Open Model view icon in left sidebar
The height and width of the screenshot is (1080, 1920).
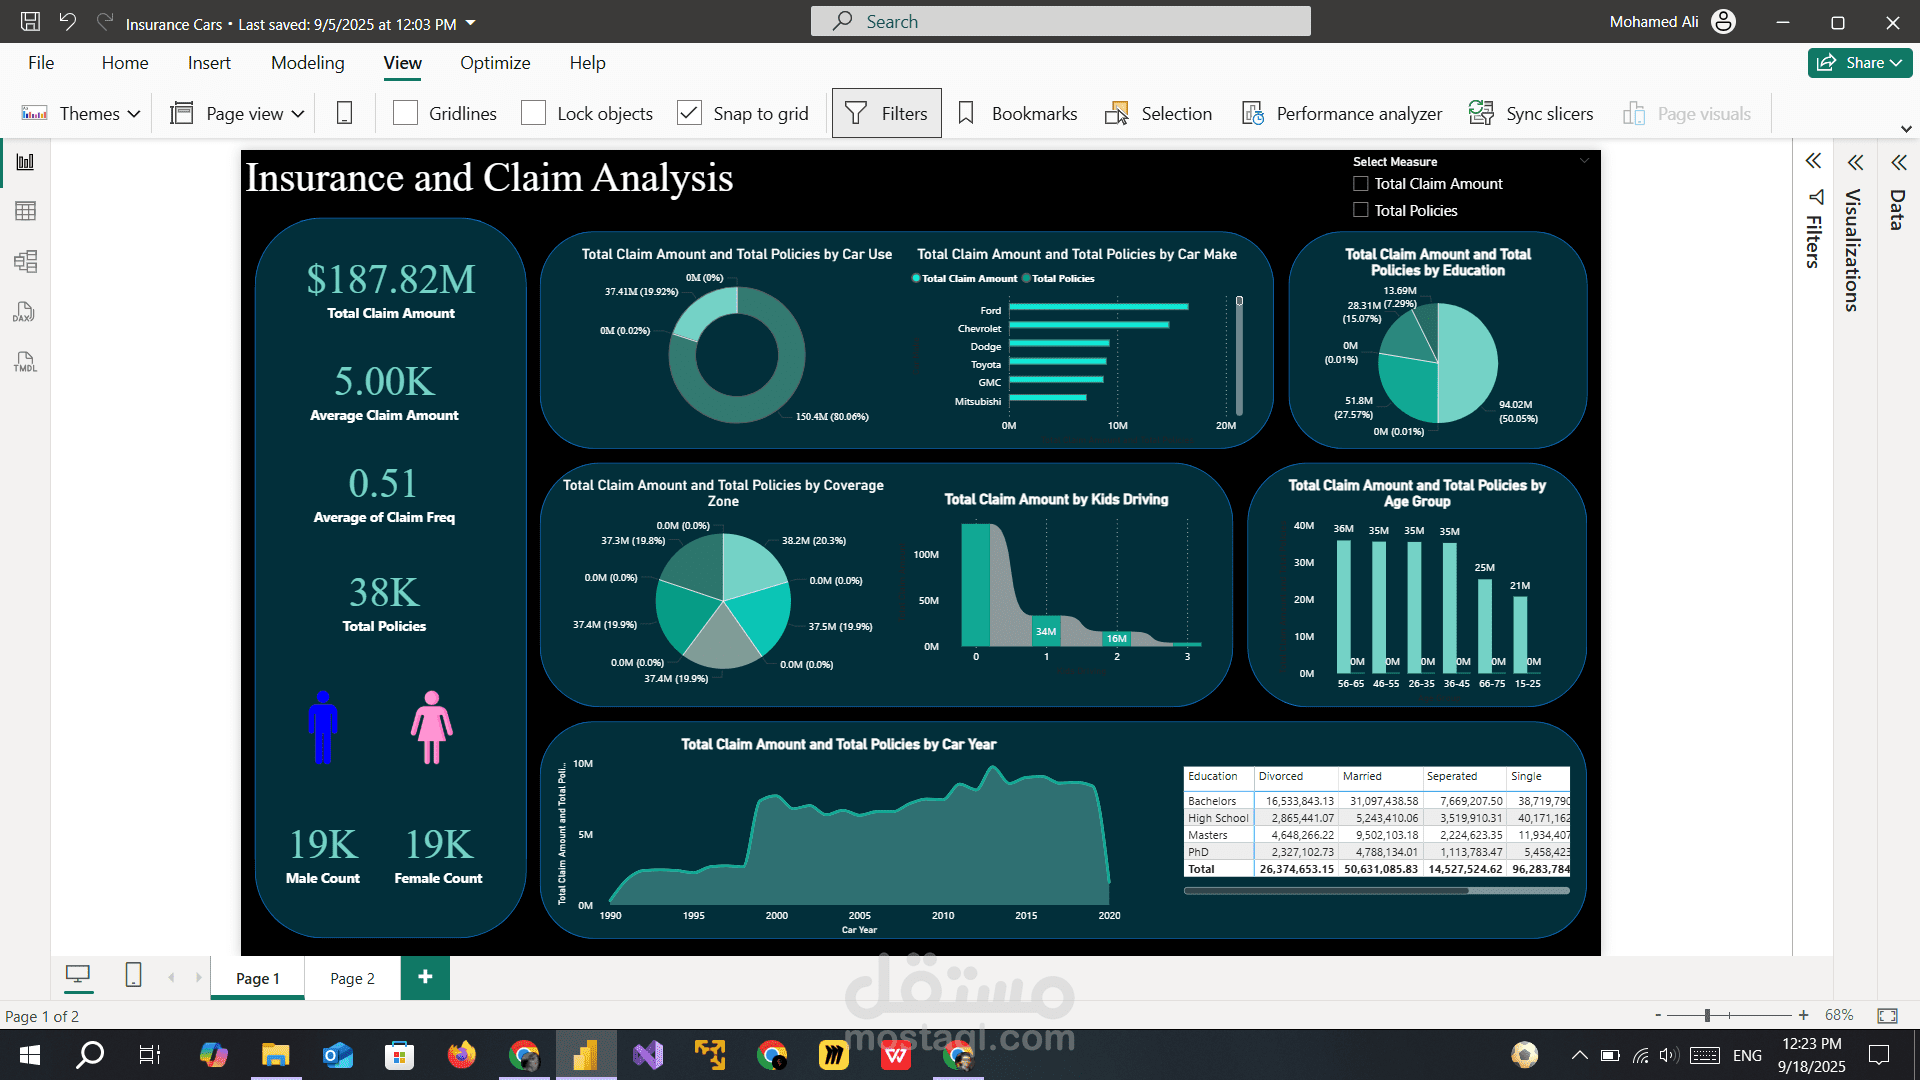[25, 262]
